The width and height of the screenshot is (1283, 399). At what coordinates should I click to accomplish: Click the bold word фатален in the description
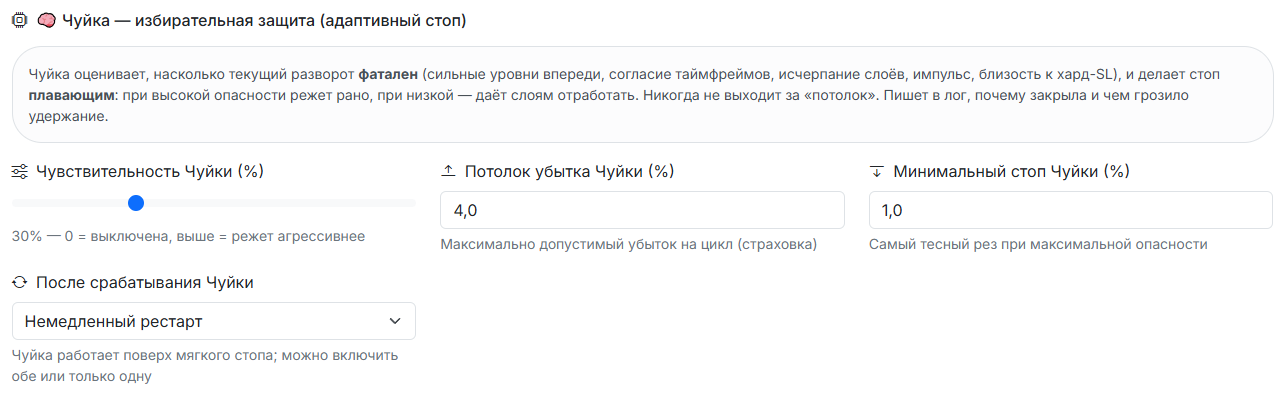[388, 75]
